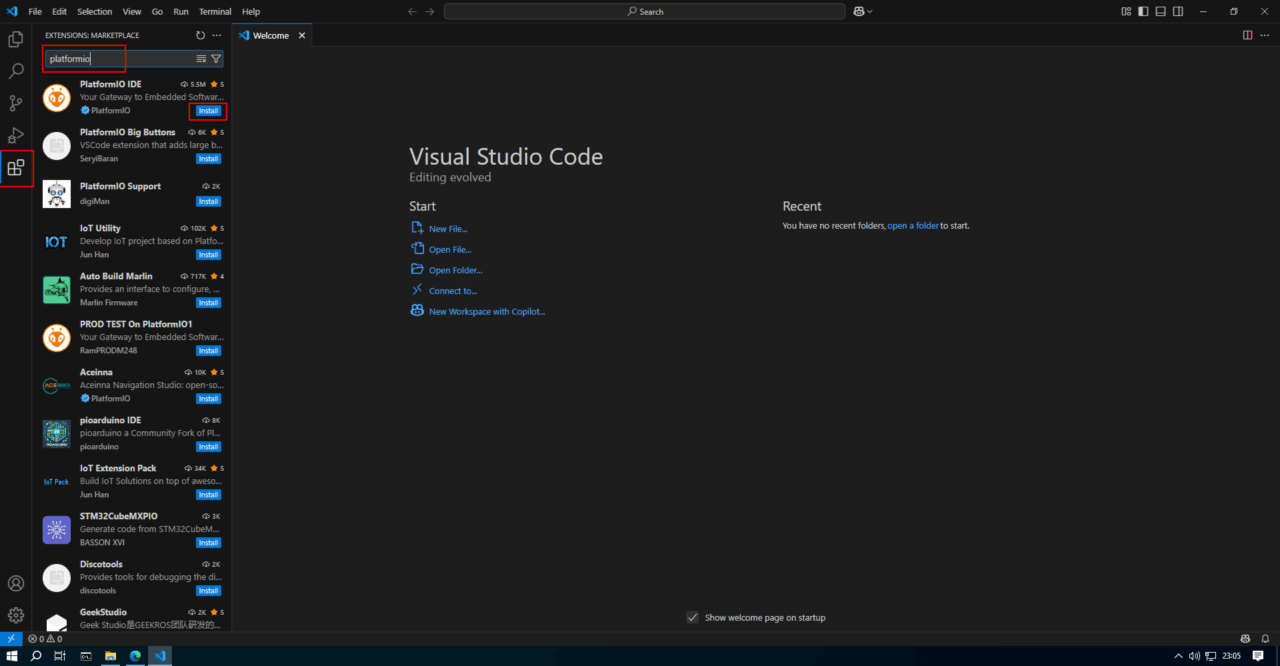Screen dimensions: 1280x666
Task: Toggle Show welcome page on startup checkbox
Action: [692, 617]
